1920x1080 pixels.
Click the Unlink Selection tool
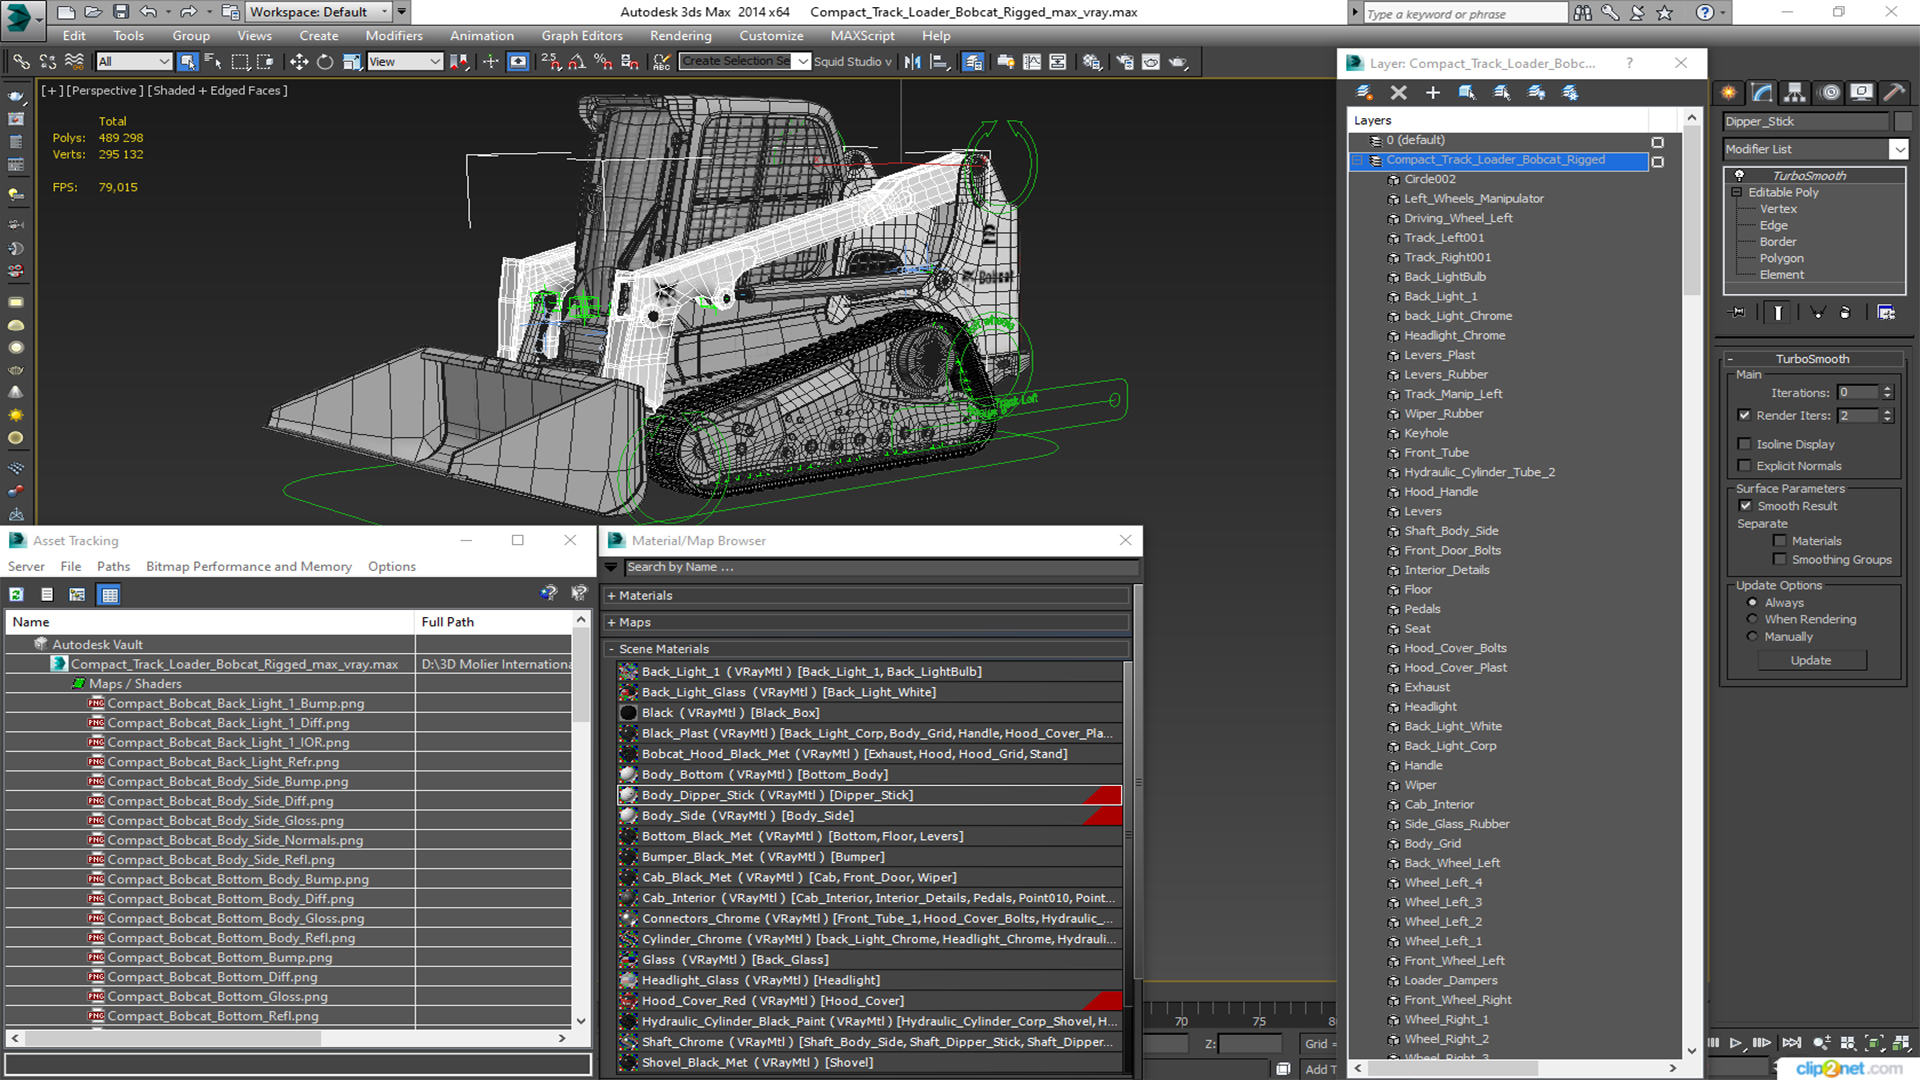[48, 62]
